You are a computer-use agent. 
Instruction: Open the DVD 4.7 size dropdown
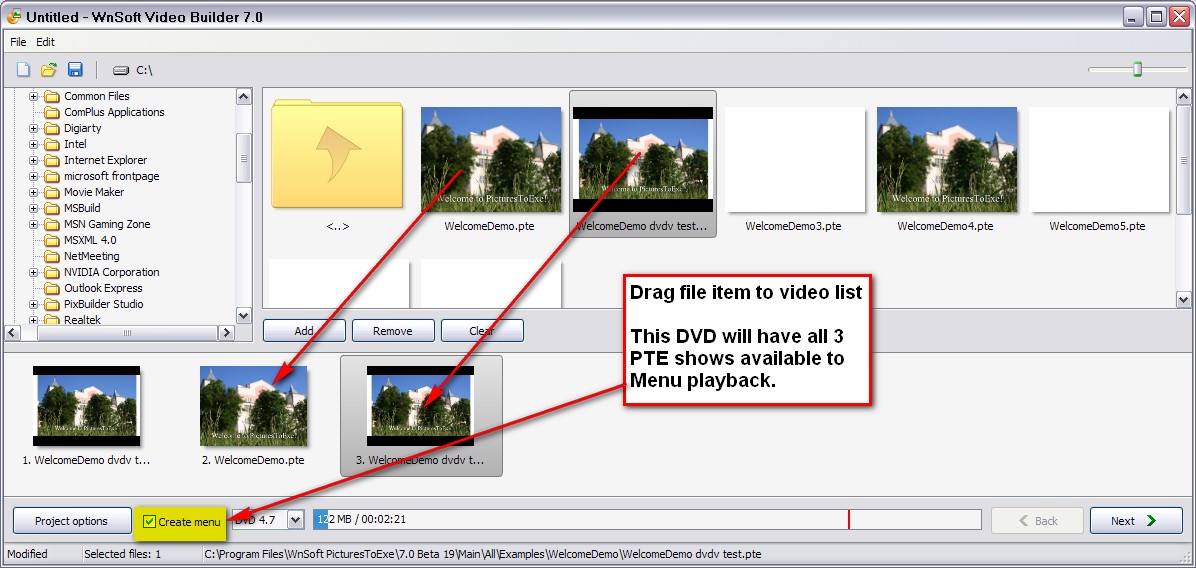[x=295, y=520]
